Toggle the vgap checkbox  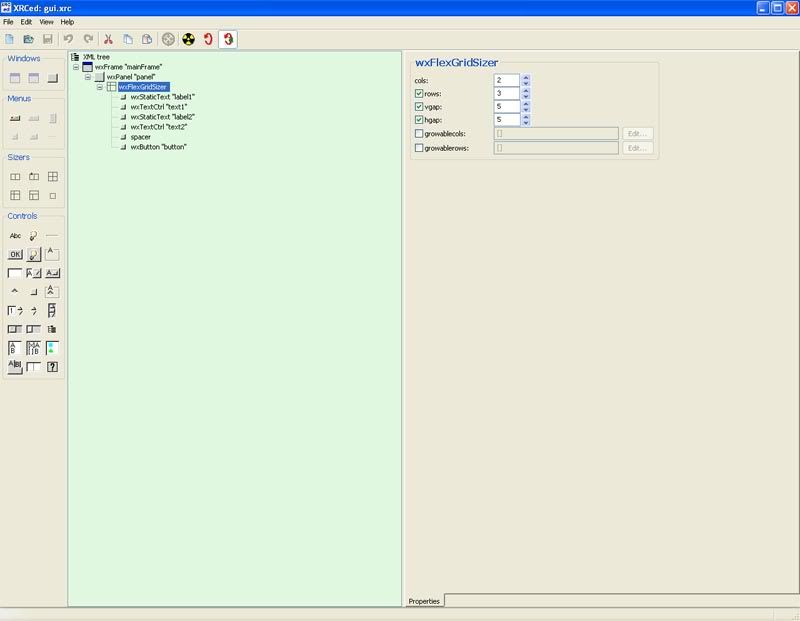[x=419, y=106]
